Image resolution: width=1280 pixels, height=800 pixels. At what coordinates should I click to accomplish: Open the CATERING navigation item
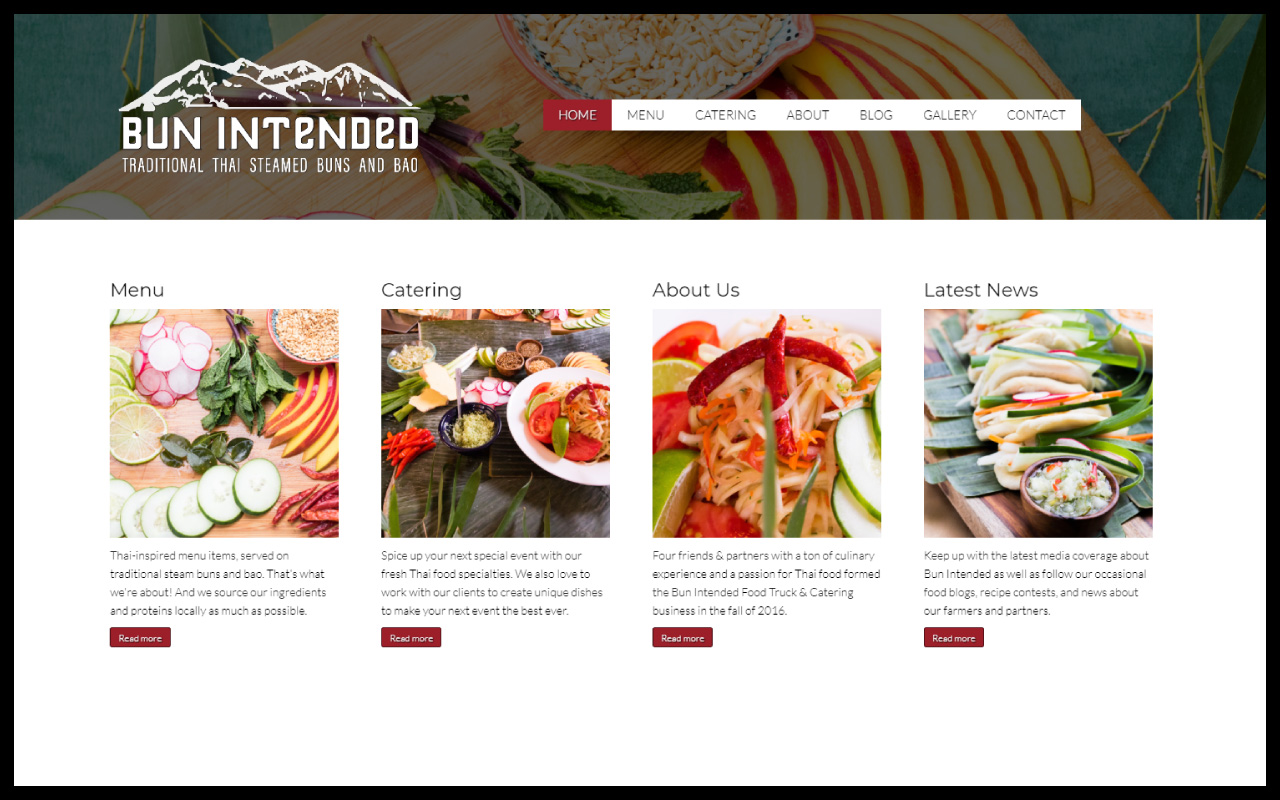(725, 115)
